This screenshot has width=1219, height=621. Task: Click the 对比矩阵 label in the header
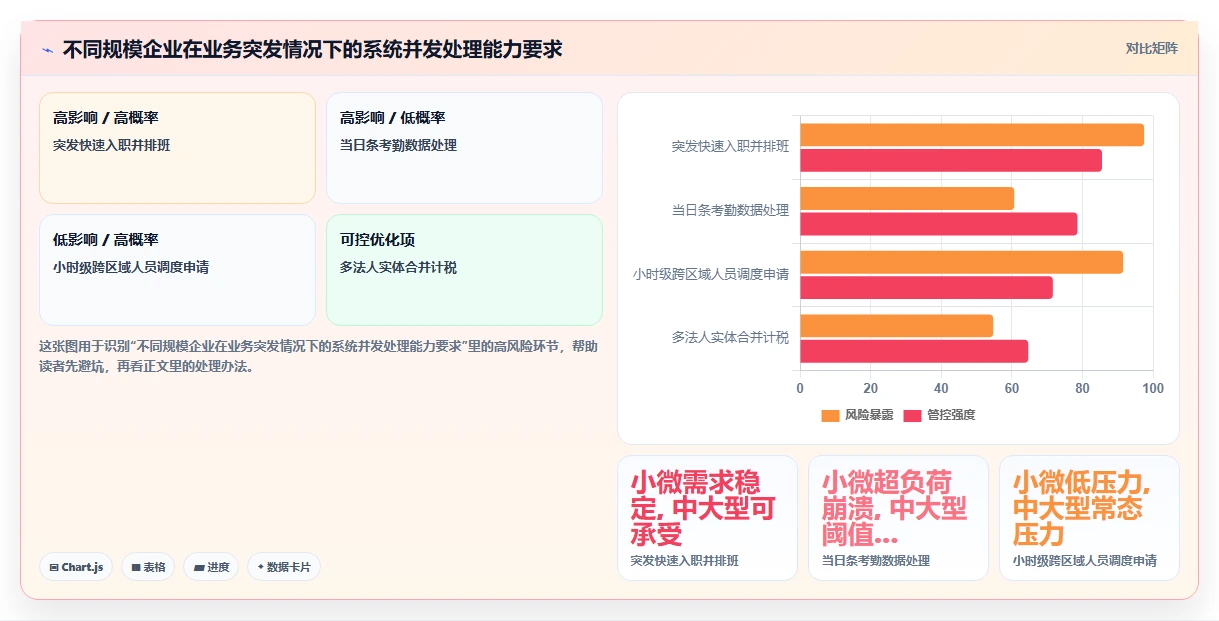(1151, 48)
